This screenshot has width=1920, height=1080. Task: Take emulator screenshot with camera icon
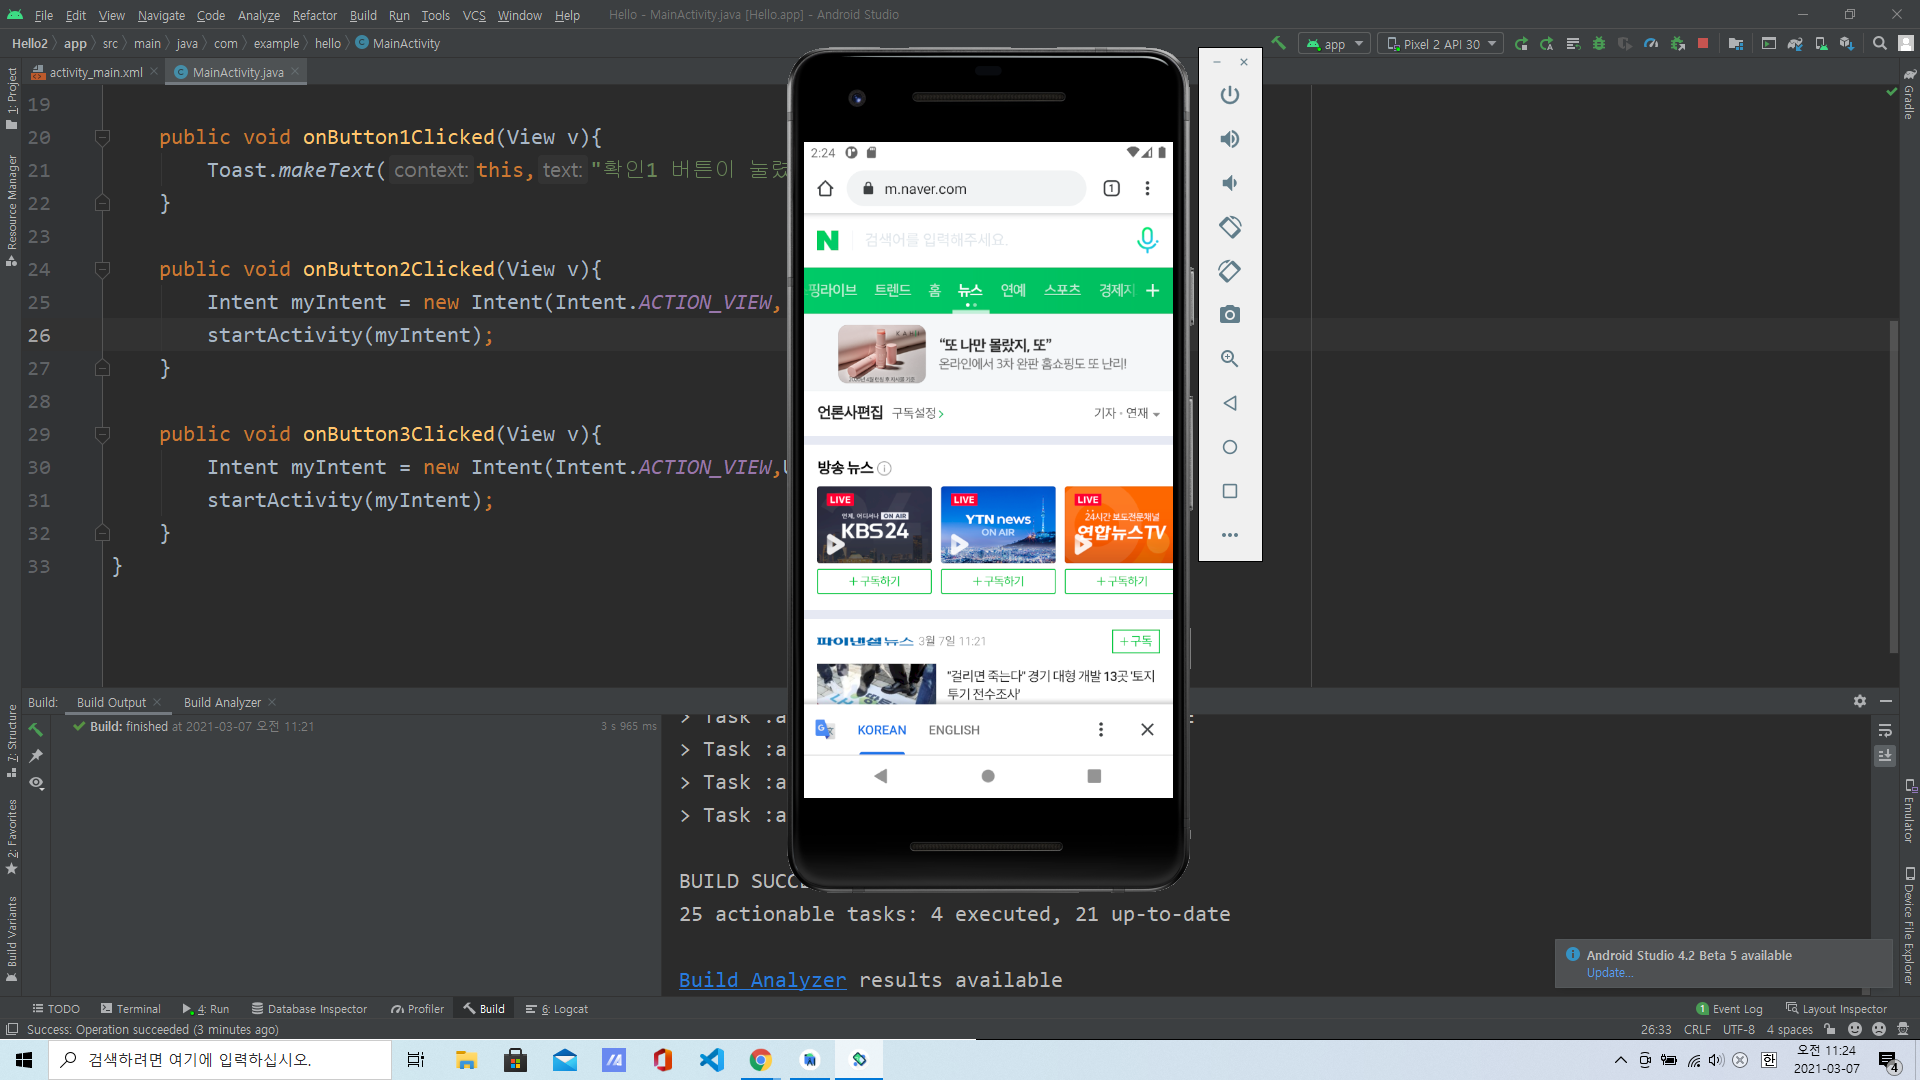1230,315
